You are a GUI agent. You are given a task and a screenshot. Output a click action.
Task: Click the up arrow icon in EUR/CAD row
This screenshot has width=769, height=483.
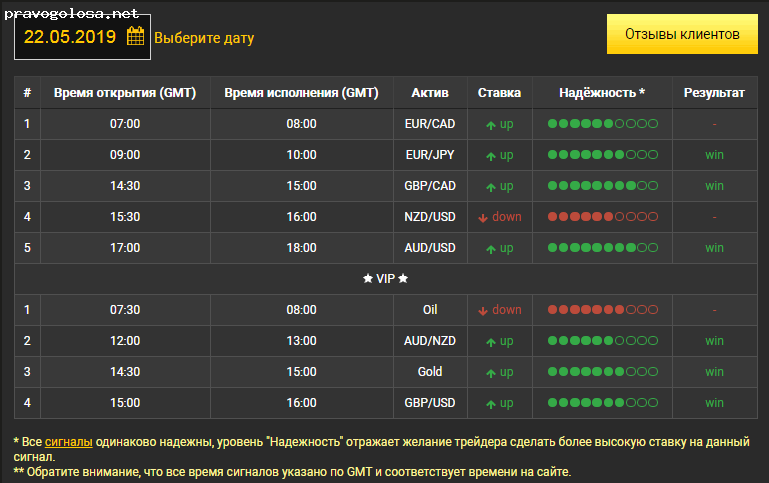click(x=490, y=125)
